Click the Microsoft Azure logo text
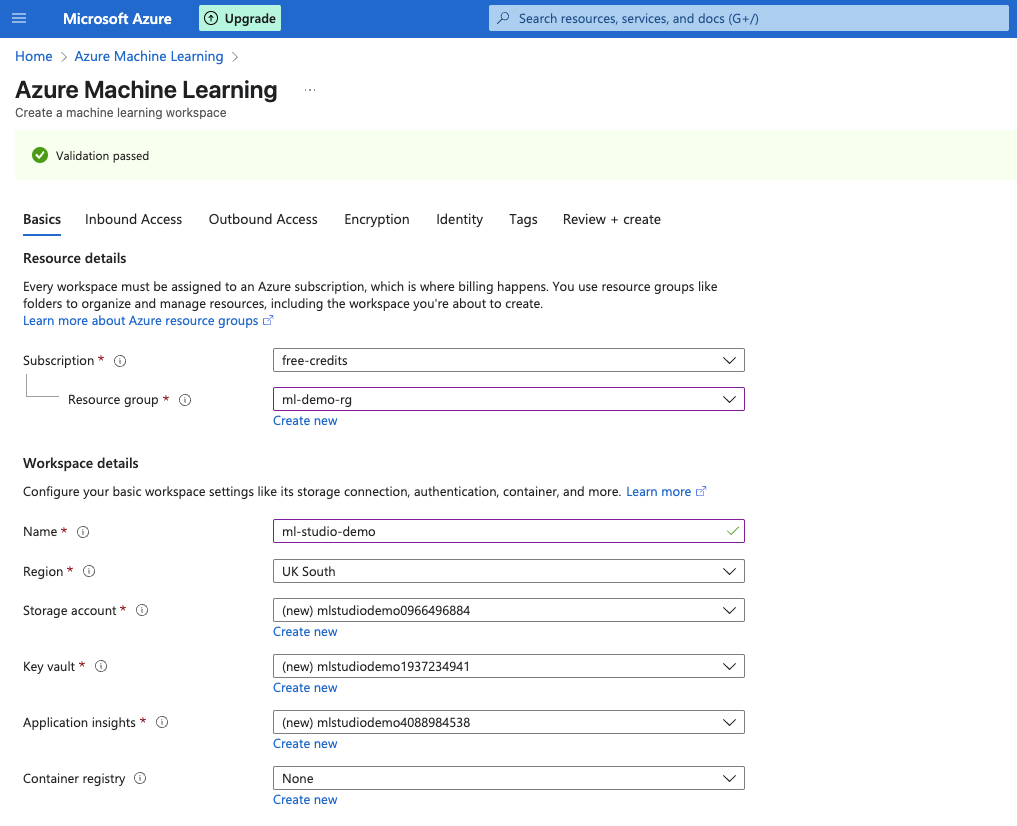The height and width of the screenshot is (826, 1017). click(117, 19)
